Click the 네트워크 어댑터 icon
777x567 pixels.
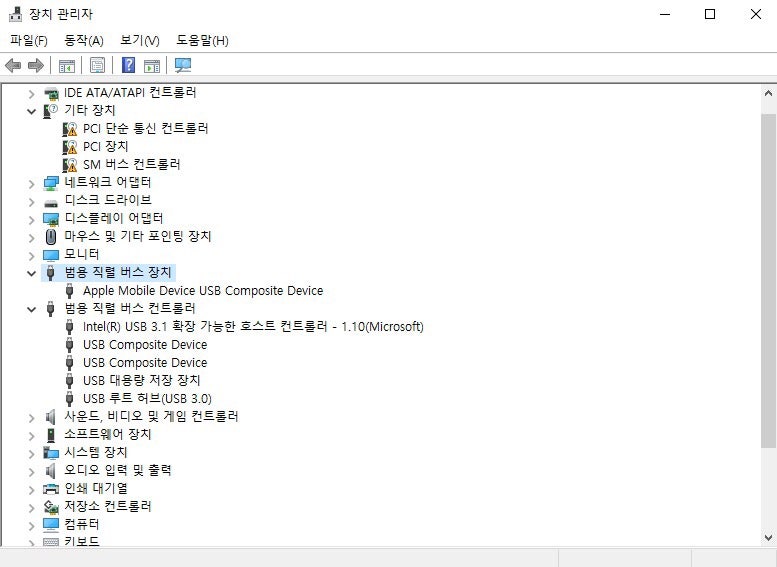pos(51,183)
